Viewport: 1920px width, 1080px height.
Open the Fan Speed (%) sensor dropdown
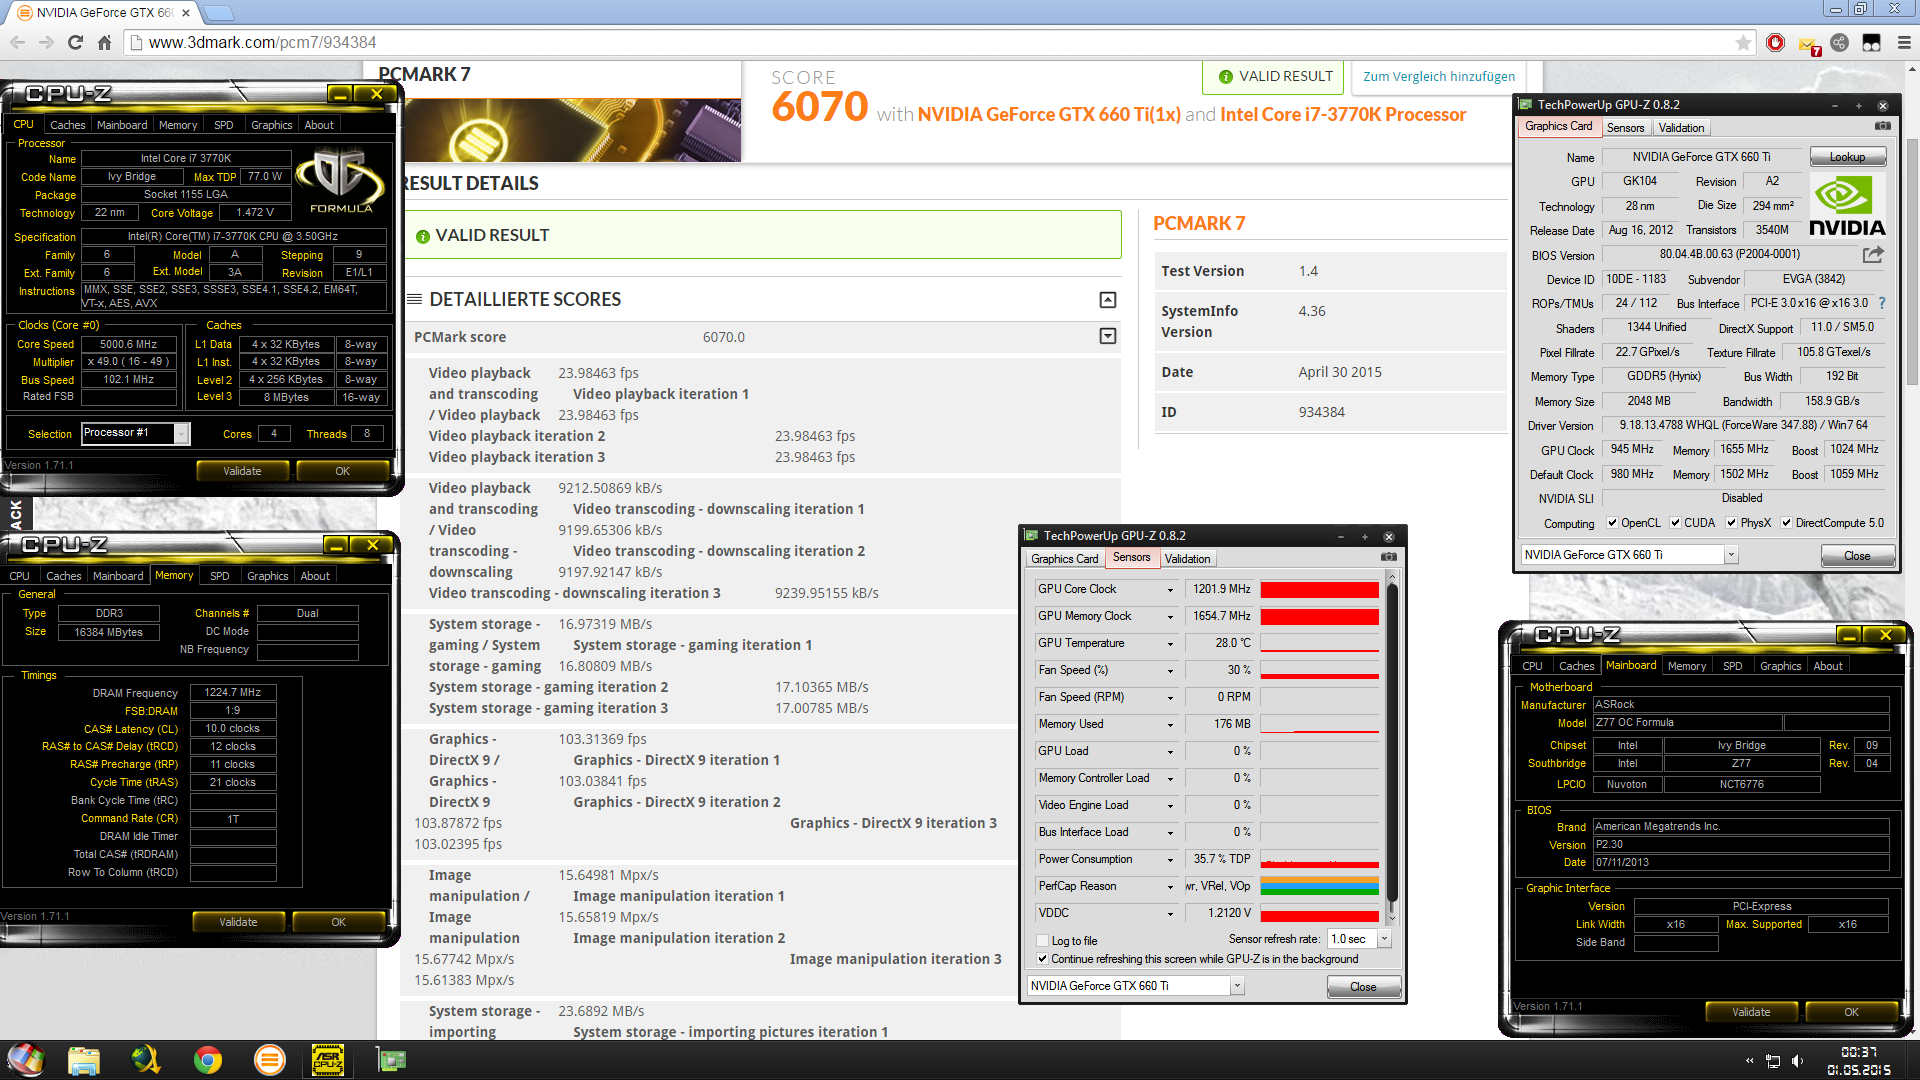coord(1171,671)
